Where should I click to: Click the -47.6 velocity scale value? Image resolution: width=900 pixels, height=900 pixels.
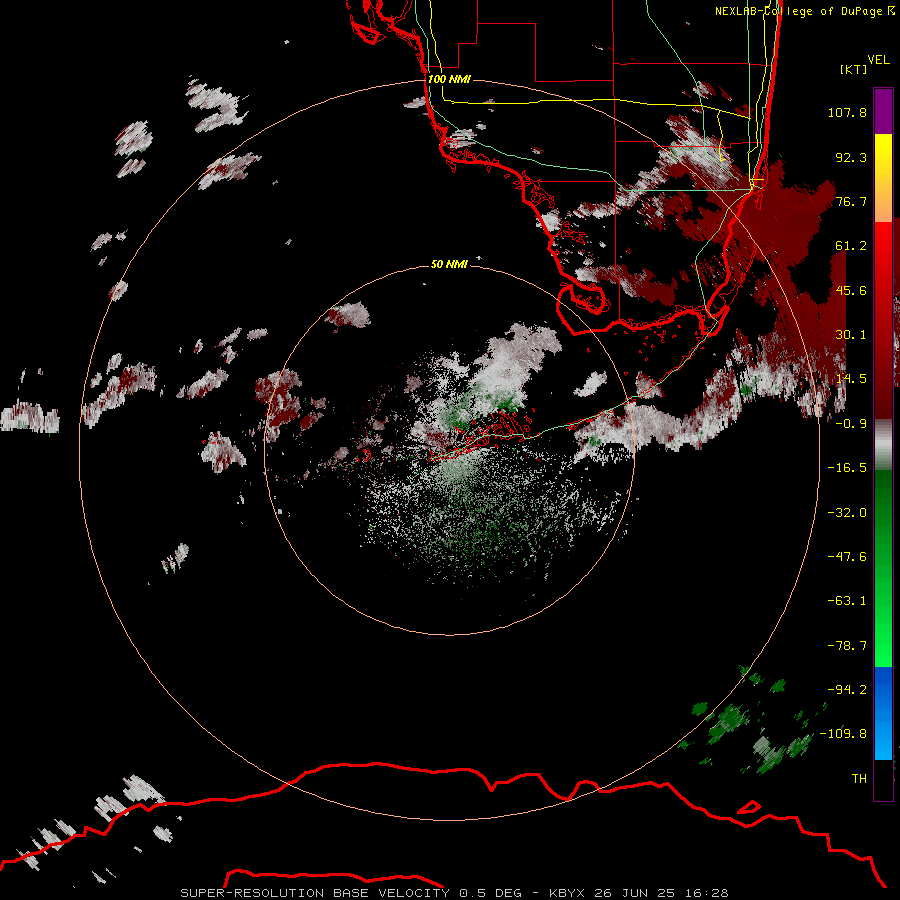click(x=847, y=557)
